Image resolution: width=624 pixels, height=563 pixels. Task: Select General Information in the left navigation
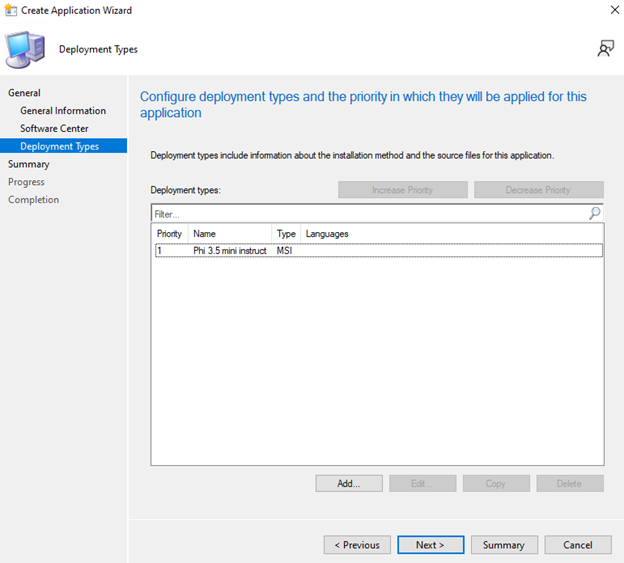pos(63,111)
